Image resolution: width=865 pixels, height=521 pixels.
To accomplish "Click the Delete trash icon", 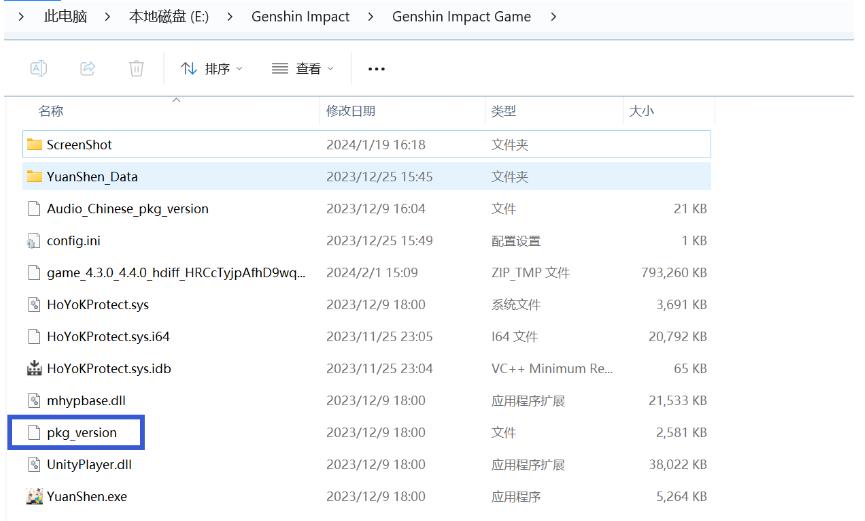I will 136,68.
